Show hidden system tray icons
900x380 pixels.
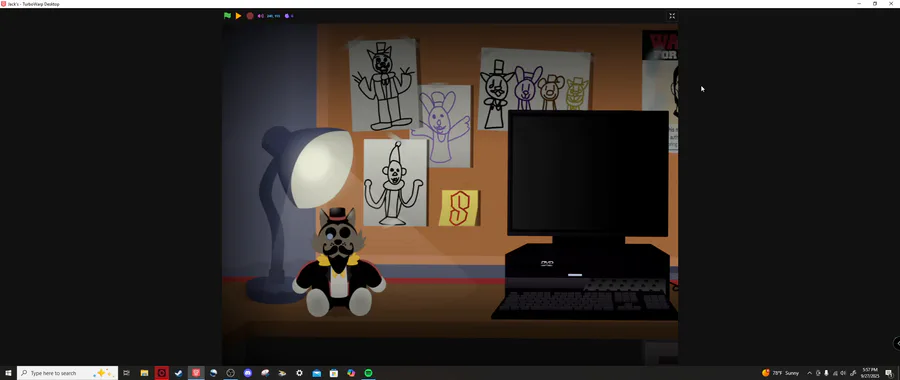click(809, 373)
